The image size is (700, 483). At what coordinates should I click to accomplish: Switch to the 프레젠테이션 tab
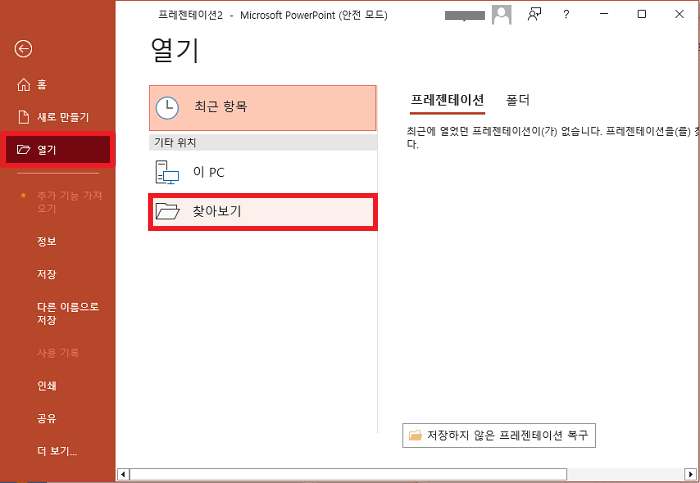(x=447, y=100)
